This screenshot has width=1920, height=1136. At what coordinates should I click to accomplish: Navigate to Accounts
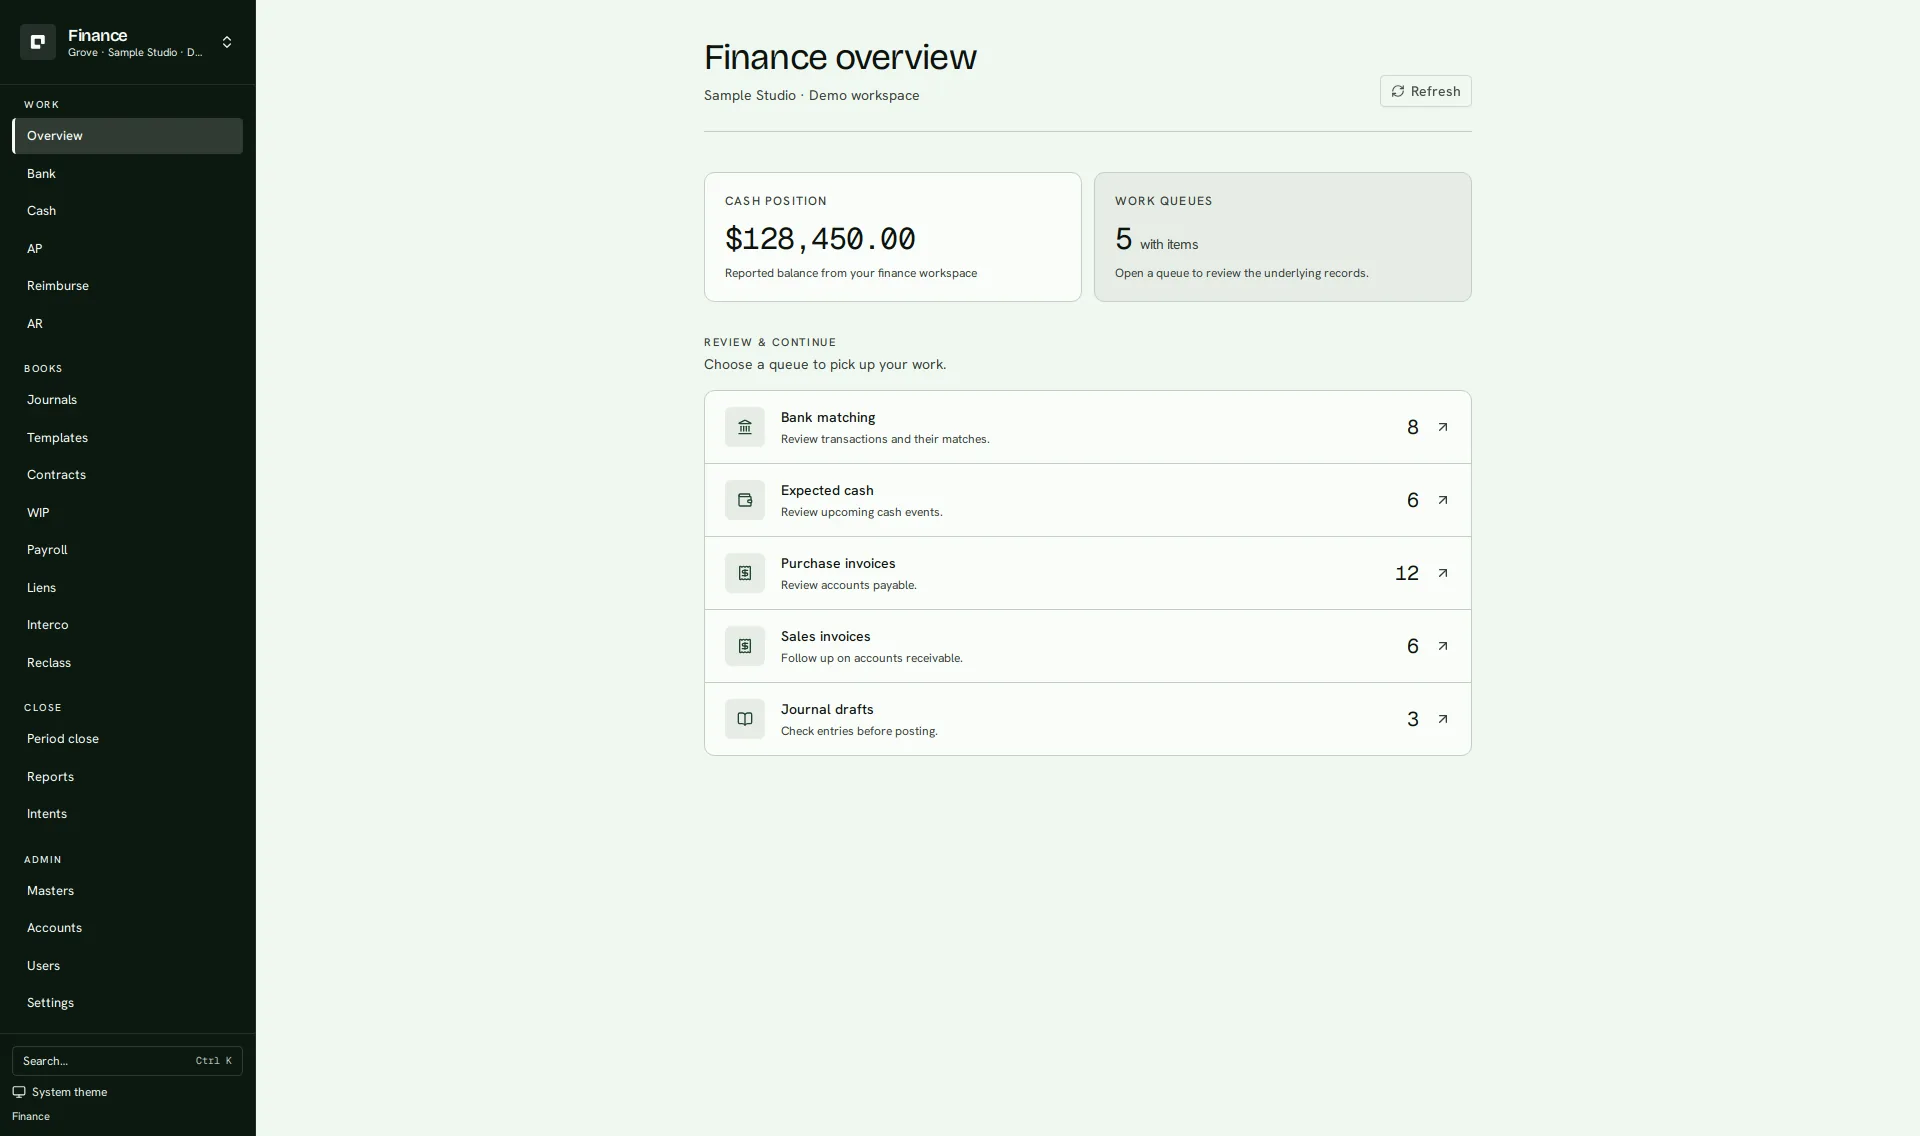pyautogui.click(x=127, y=928)
